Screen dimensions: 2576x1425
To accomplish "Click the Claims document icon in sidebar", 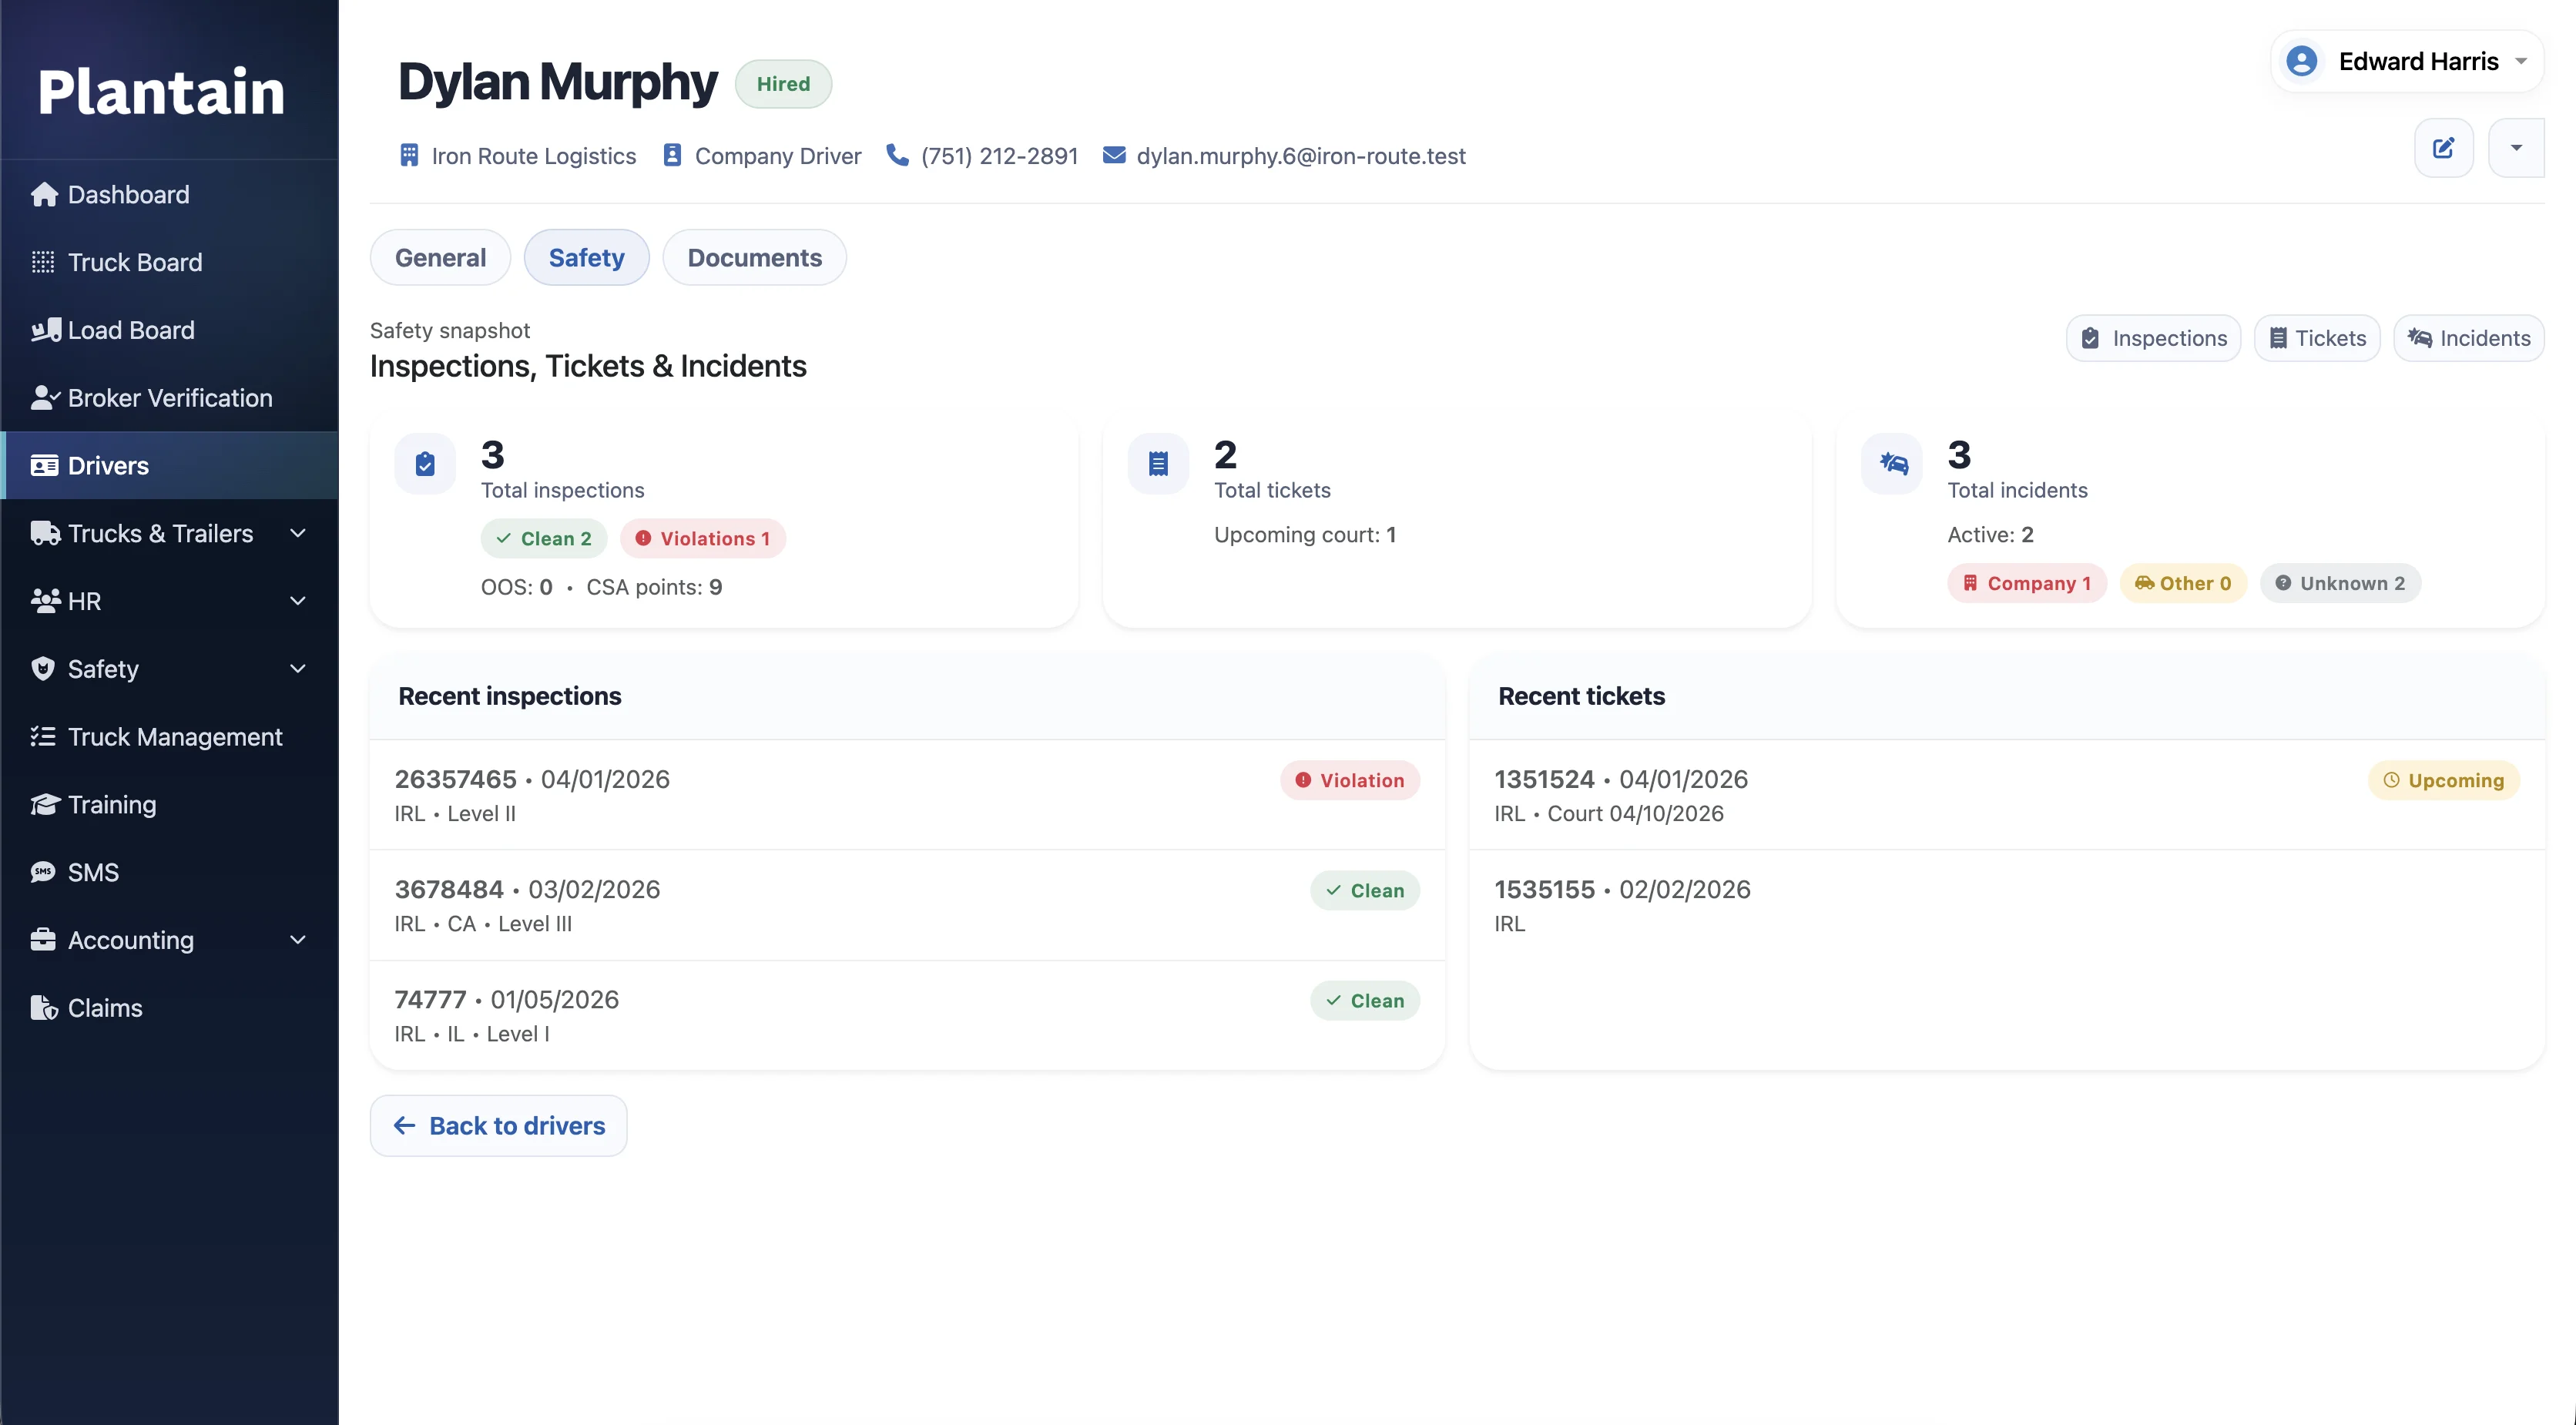I will coord(43,1008).
